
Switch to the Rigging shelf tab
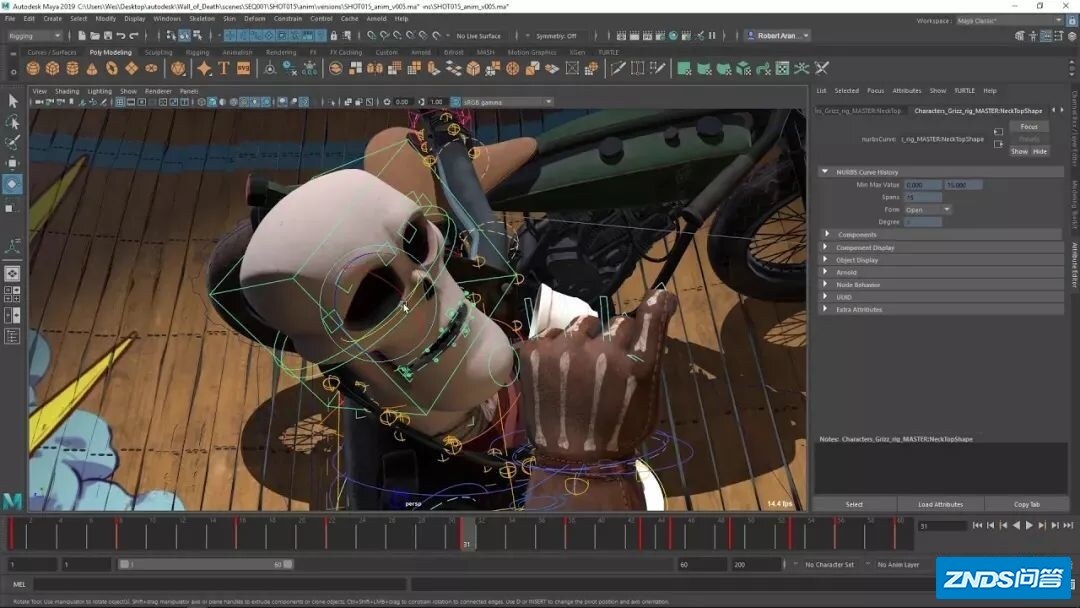[x=197, y=52]
